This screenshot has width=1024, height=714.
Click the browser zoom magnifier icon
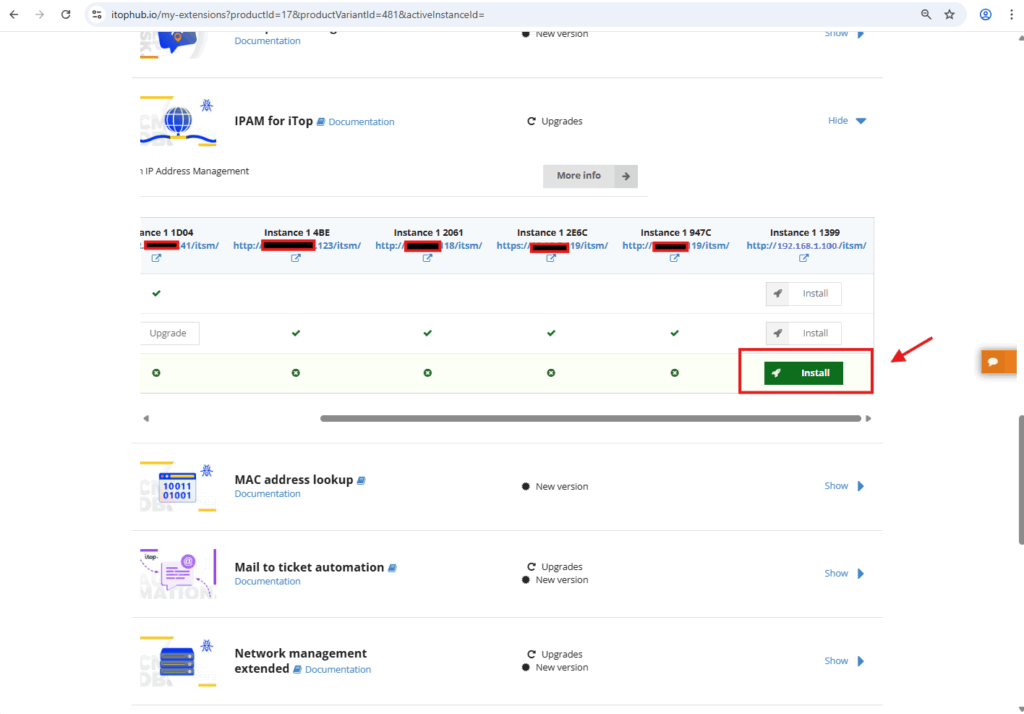pyautogui.click(x=926, y=15)
